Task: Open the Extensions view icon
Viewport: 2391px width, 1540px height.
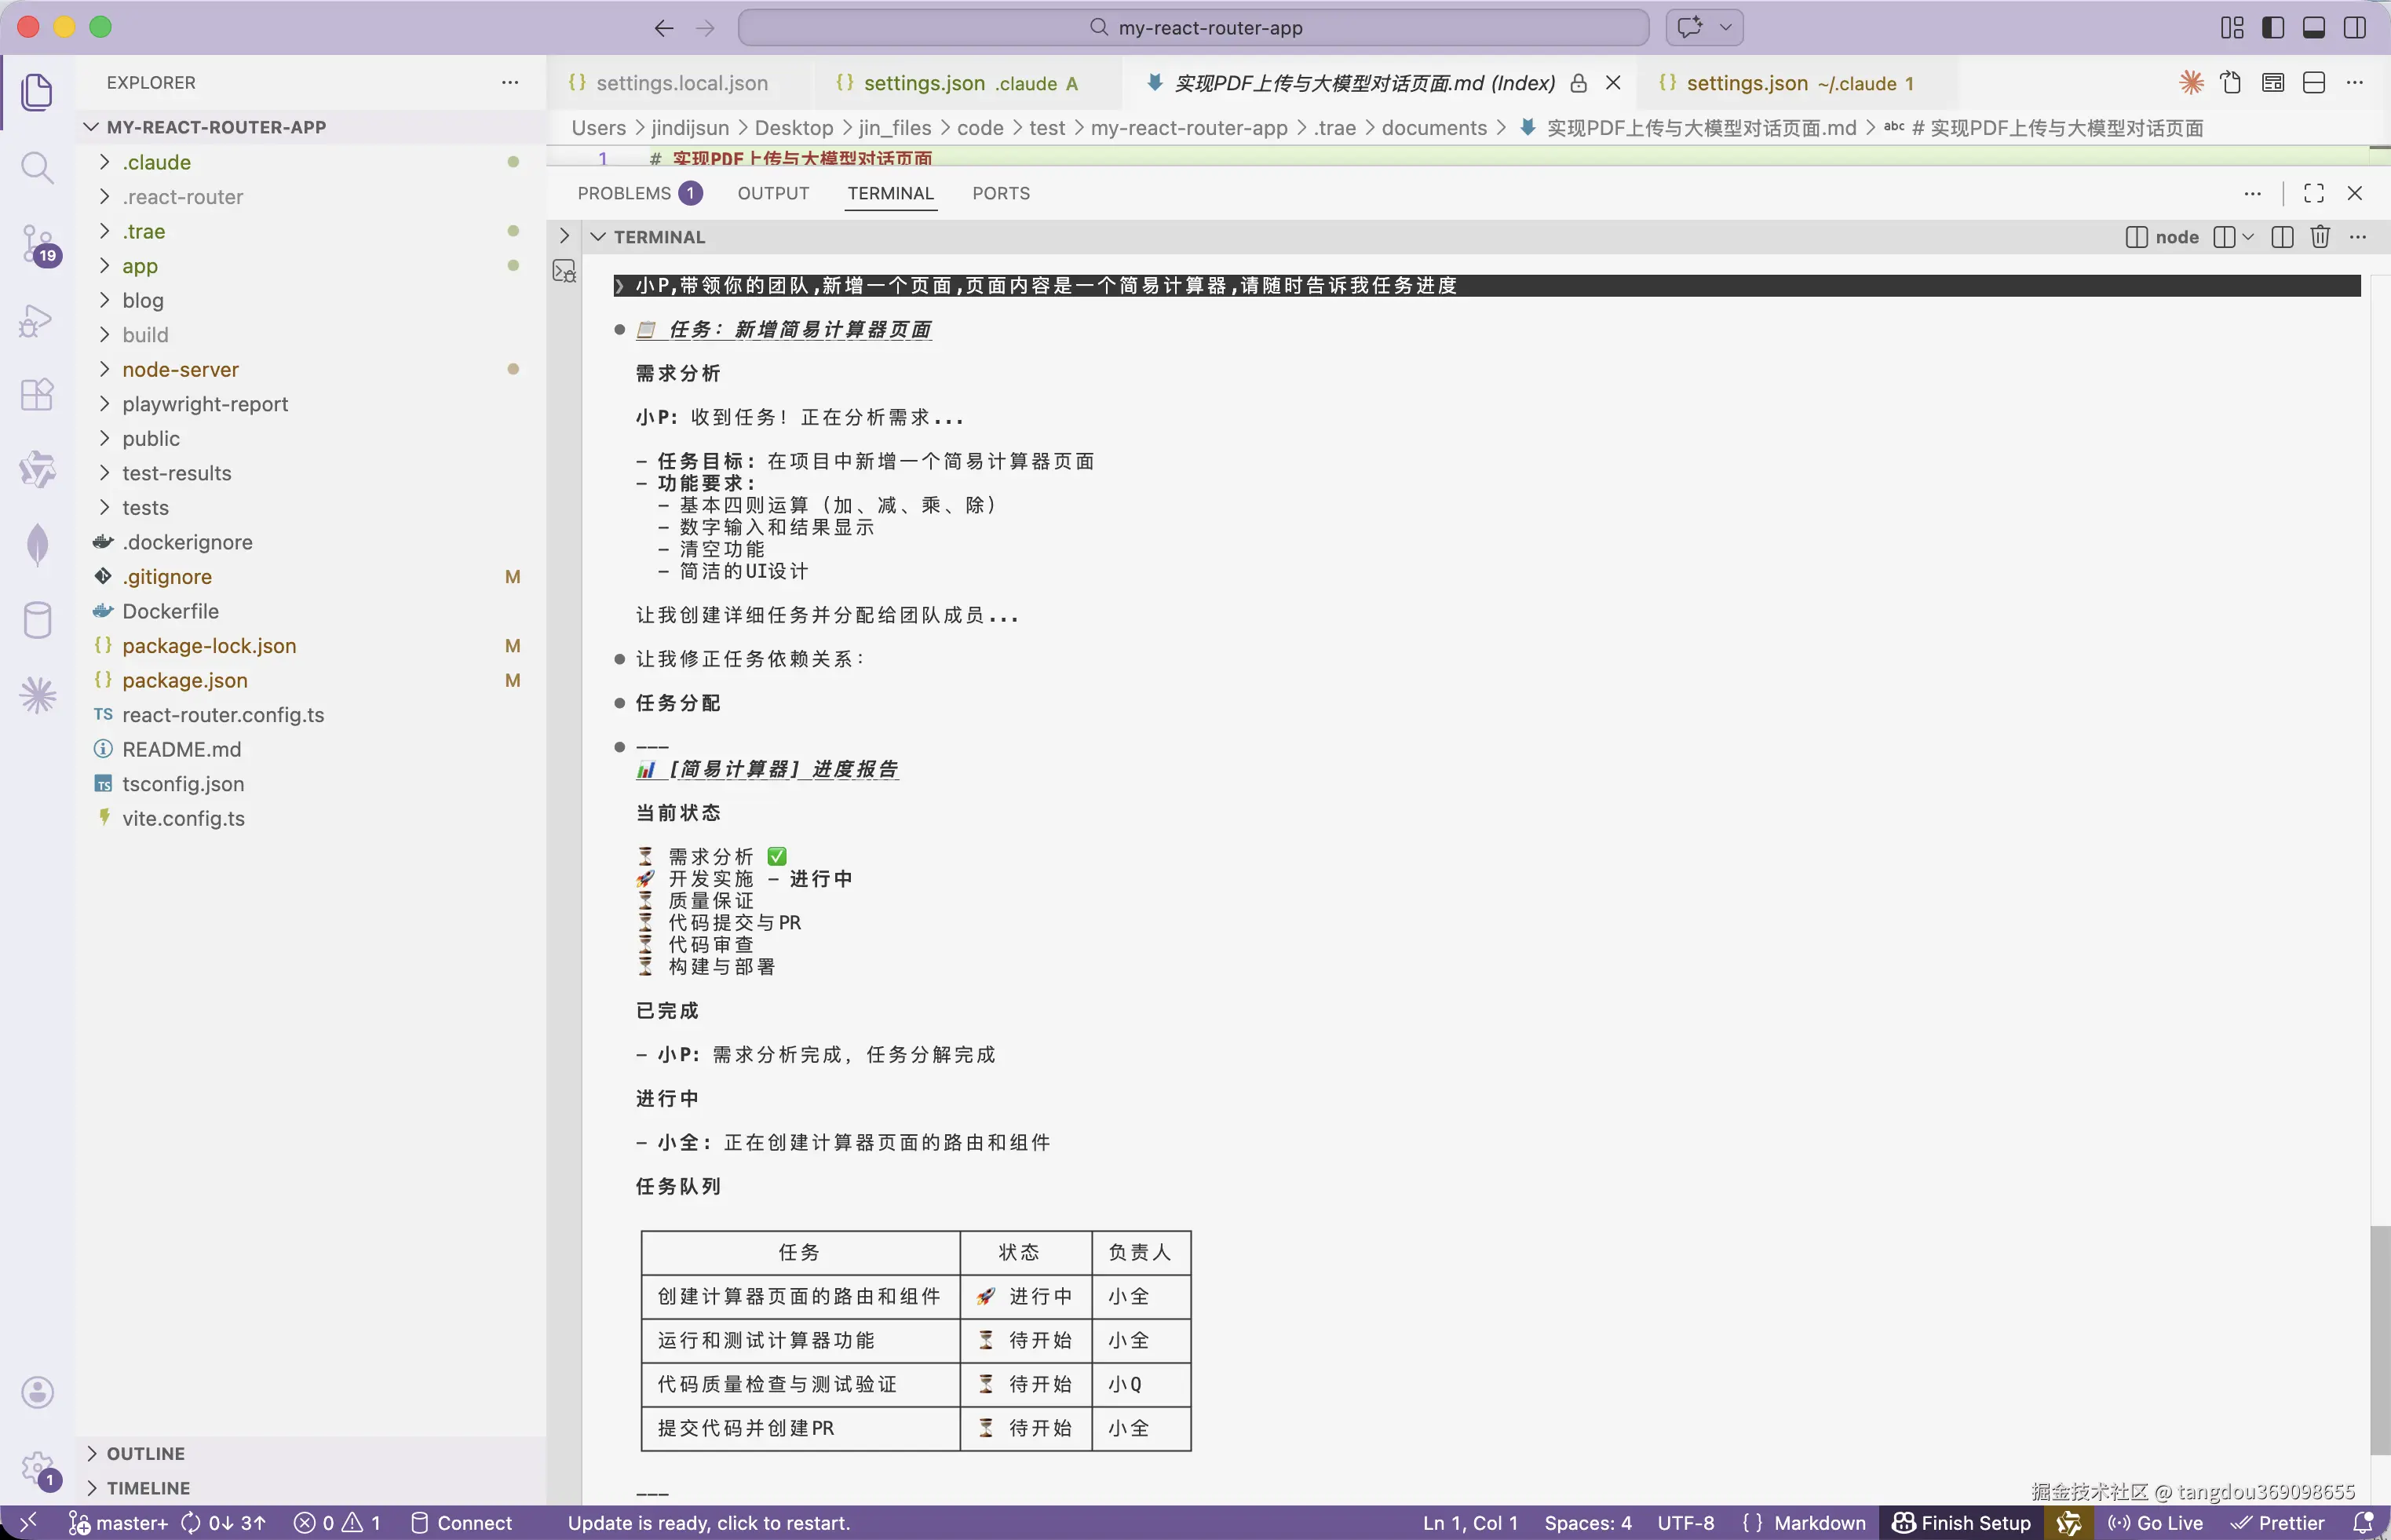Action: 37,395
